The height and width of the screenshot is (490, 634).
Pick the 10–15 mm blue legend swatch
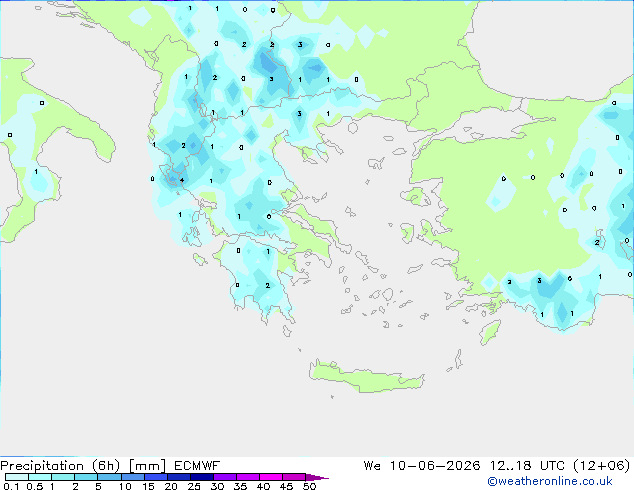point(133,477)
